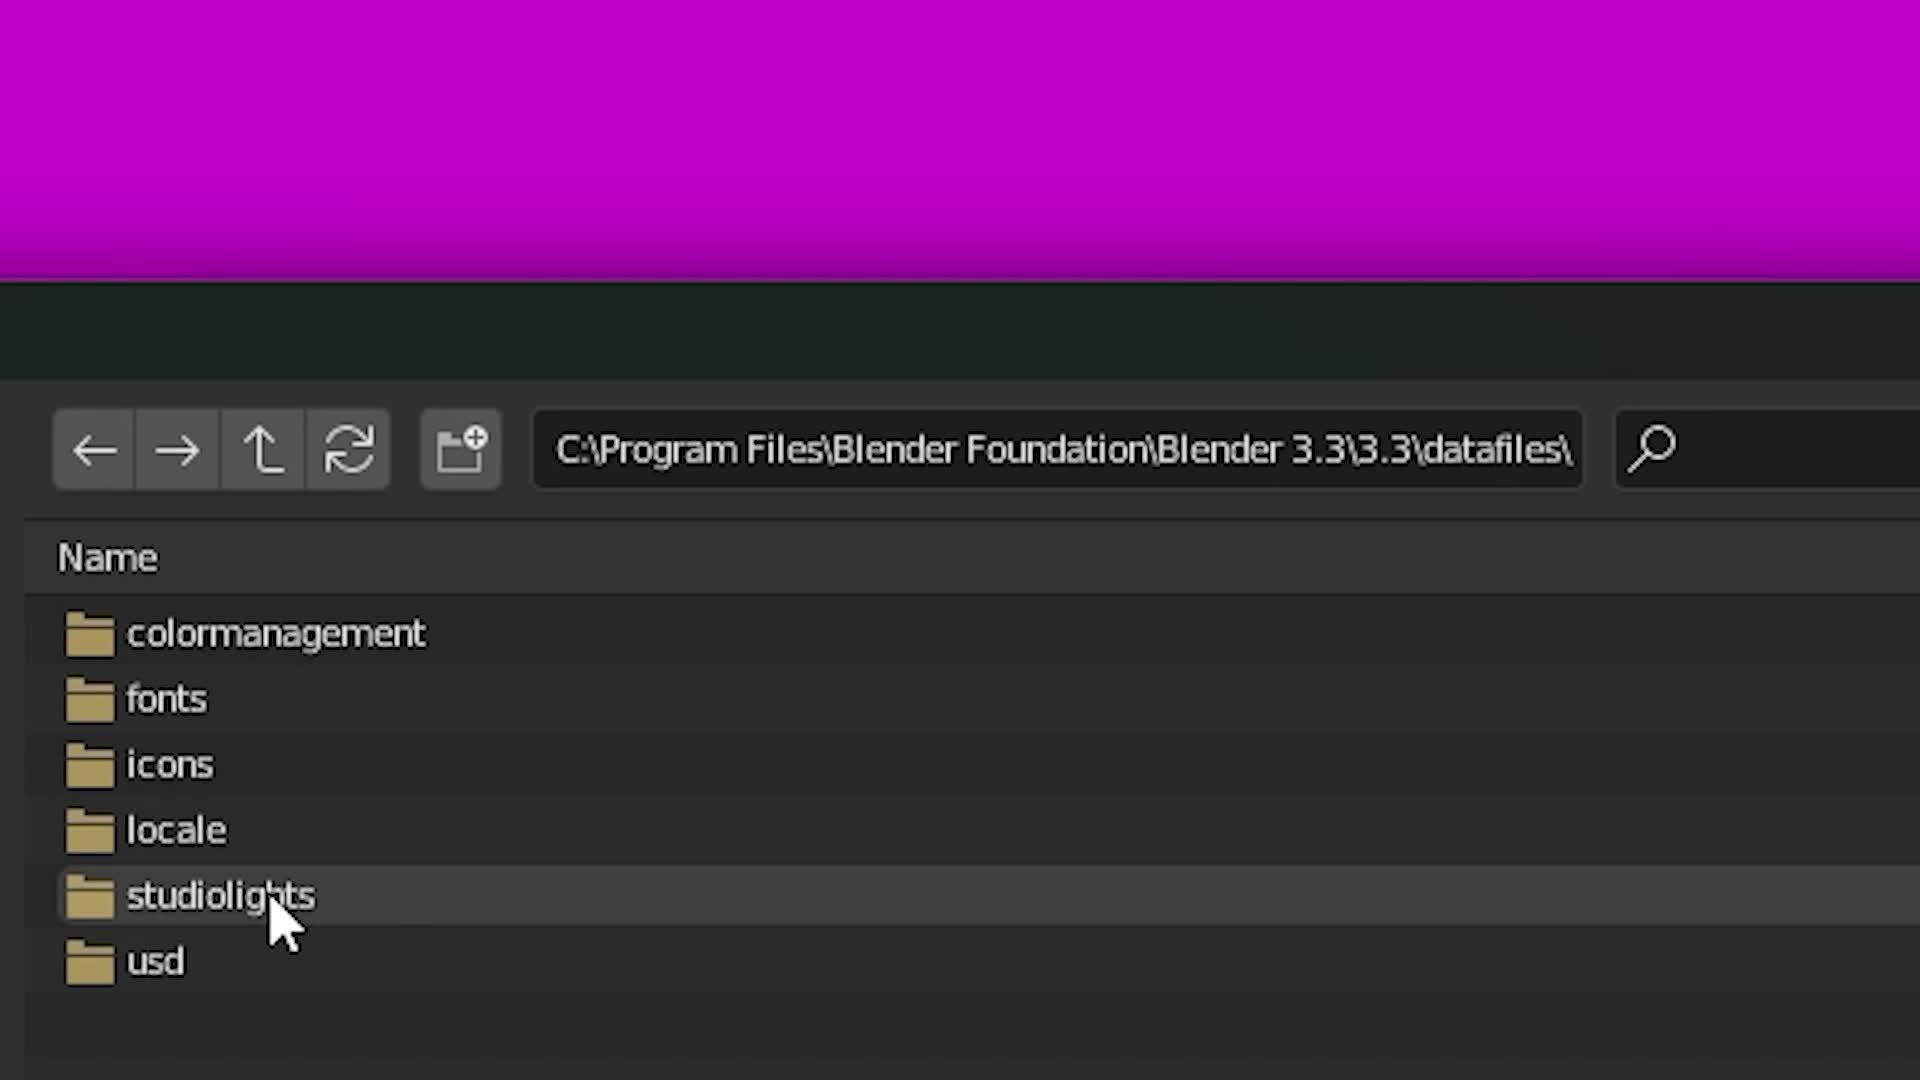Screen dimensions: 1920x1080
Task: Click the file path field
Action: coord(1058,450)
